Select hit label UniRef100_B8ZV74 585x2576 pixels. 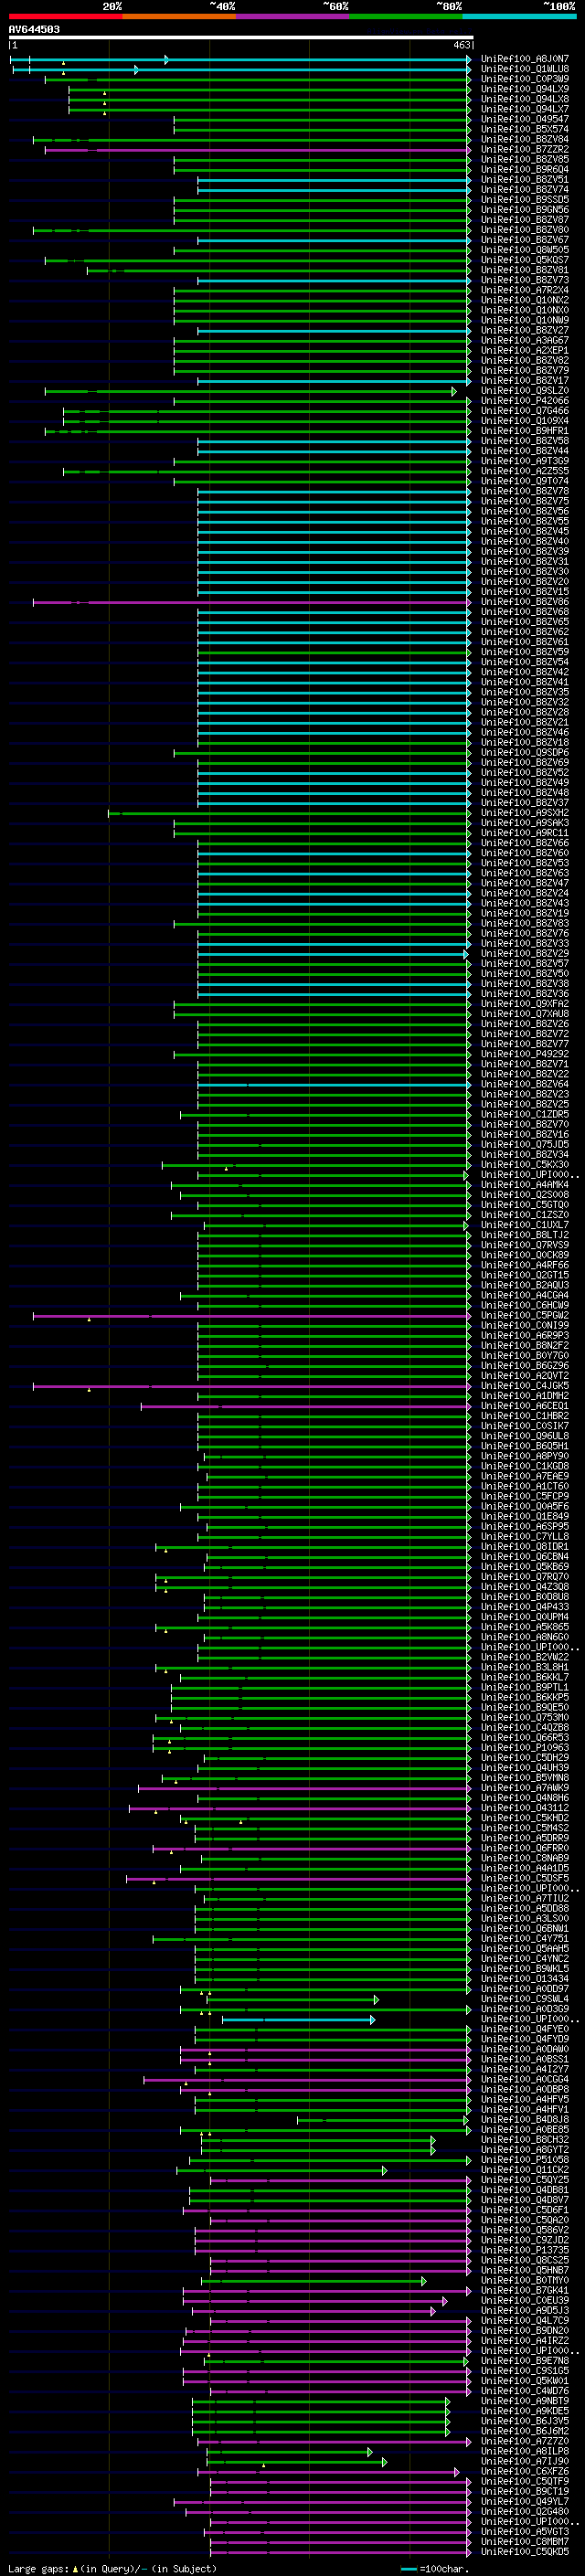coord(525,189)
